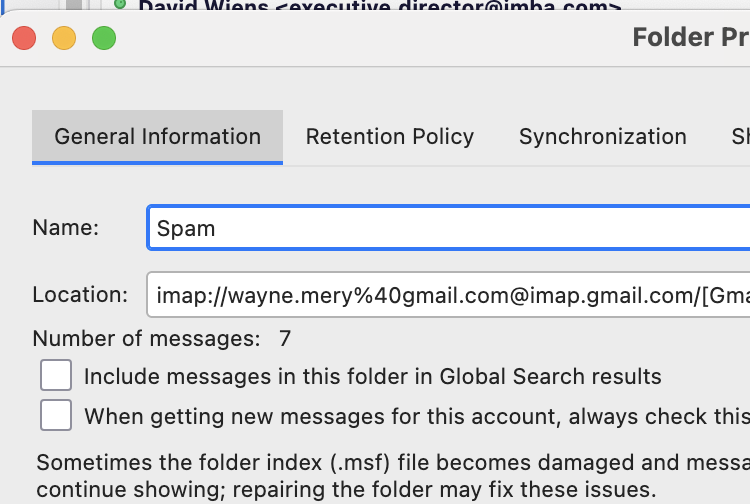Click the message count value 7
Screen dimensions: 750x504
point(285,339)
